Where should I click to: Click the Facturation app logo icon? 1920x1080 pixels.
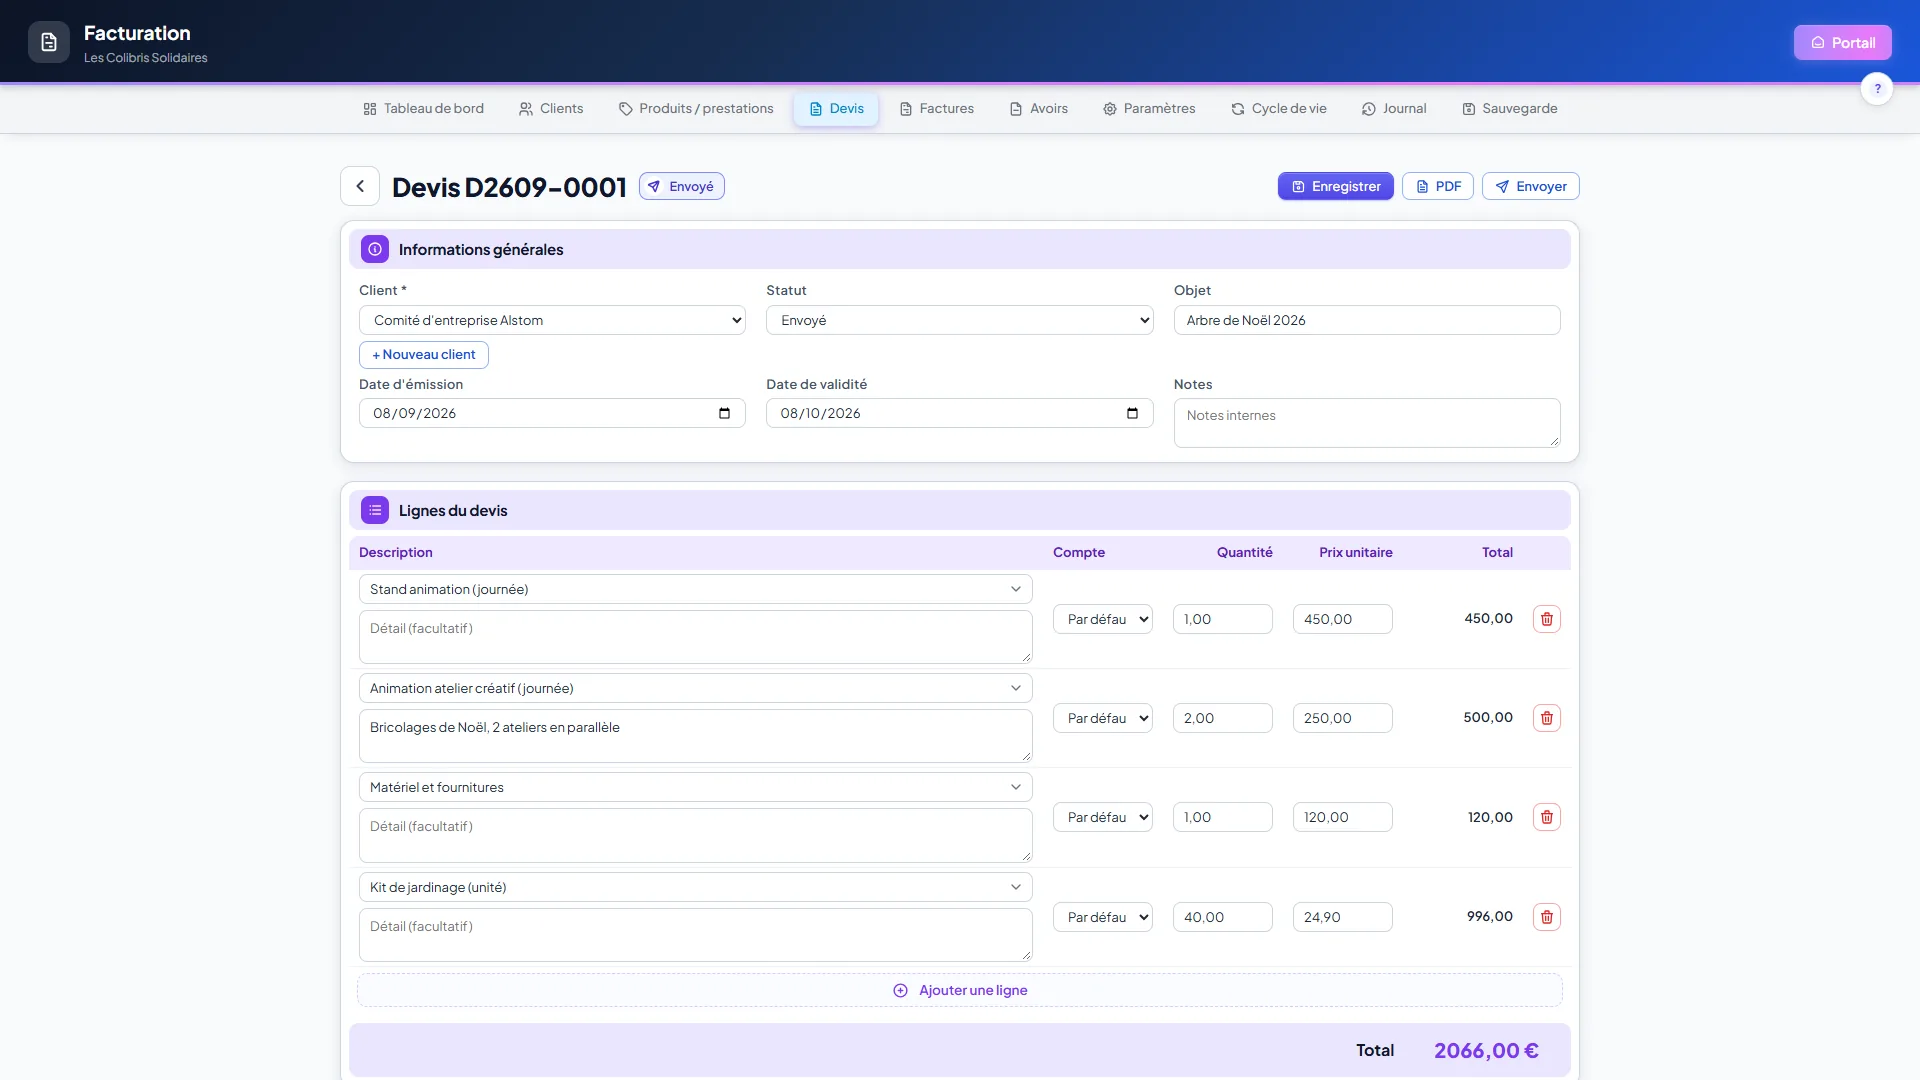coord(49,42)
